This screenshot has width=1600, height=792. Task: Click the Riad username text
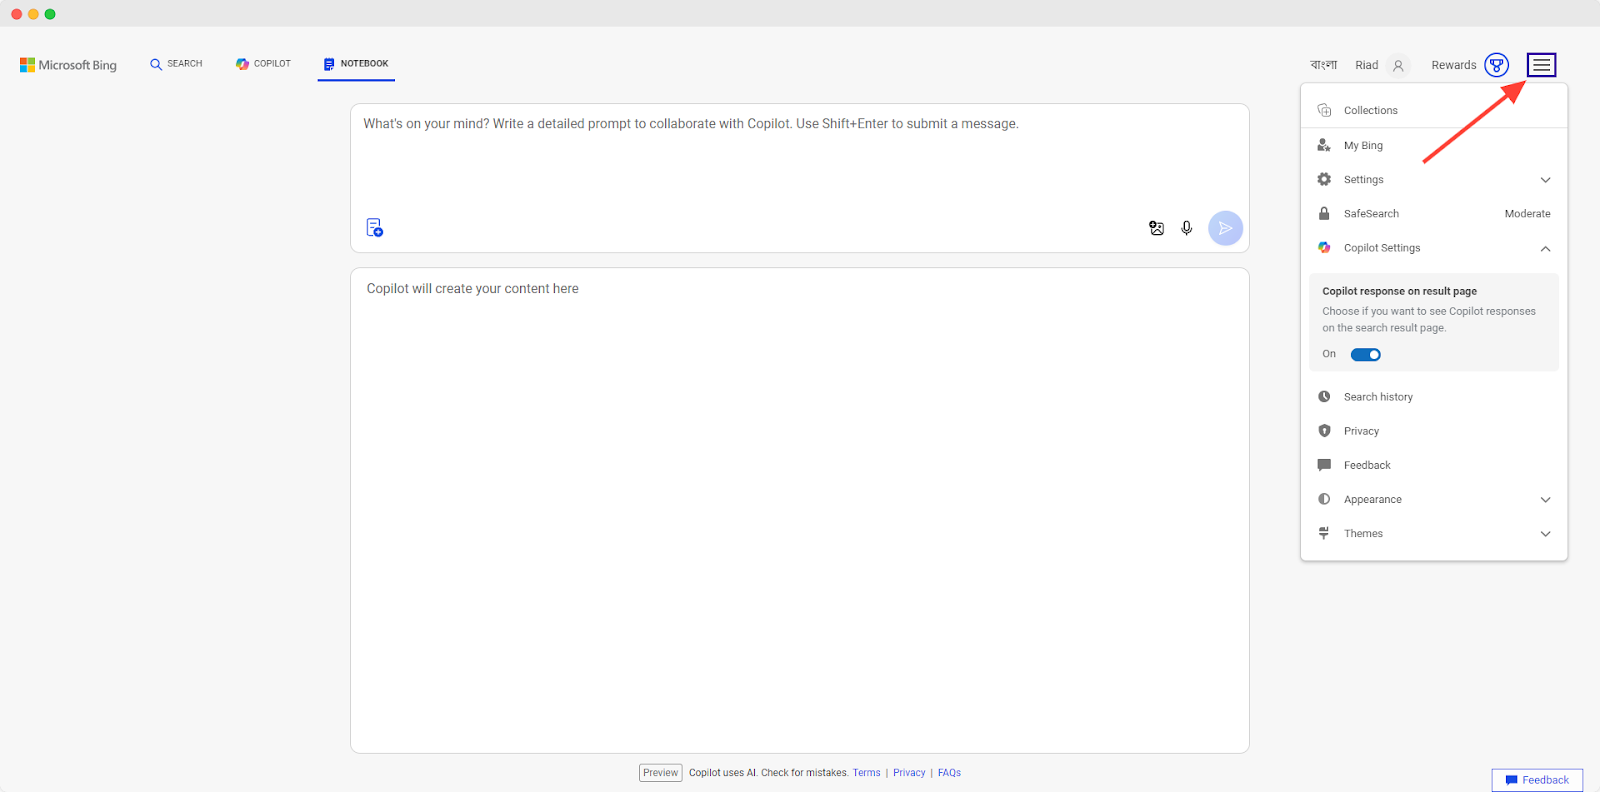pyautogui.click(x=1367, y=65)
